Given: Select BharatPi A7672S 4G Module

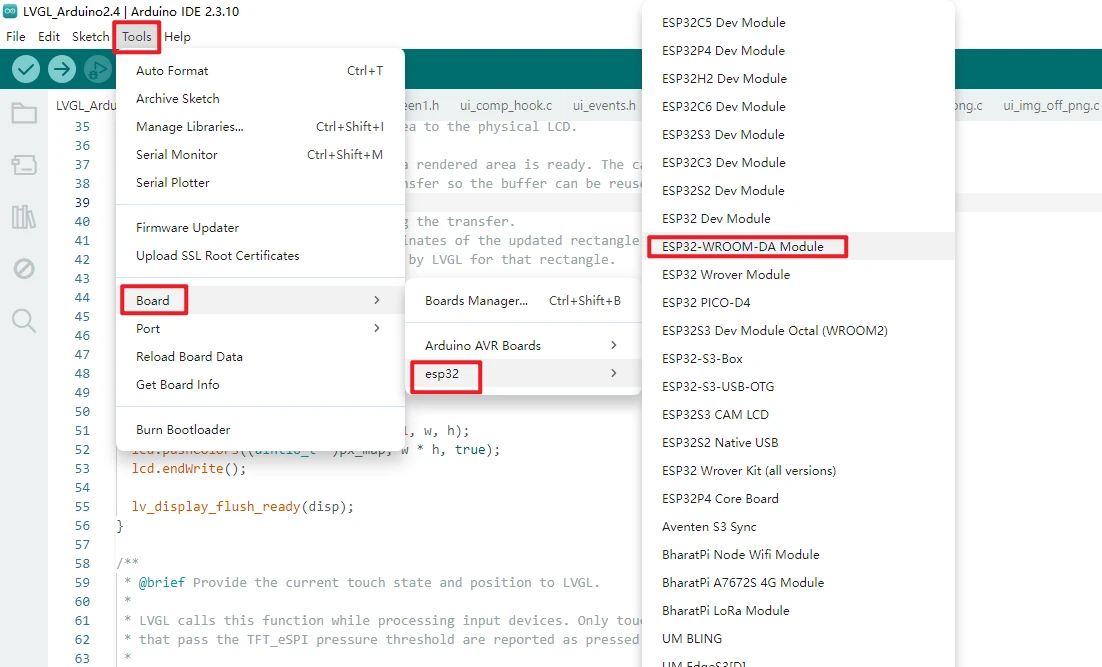Looking at the screenshot, I should (x=799, y=583).
